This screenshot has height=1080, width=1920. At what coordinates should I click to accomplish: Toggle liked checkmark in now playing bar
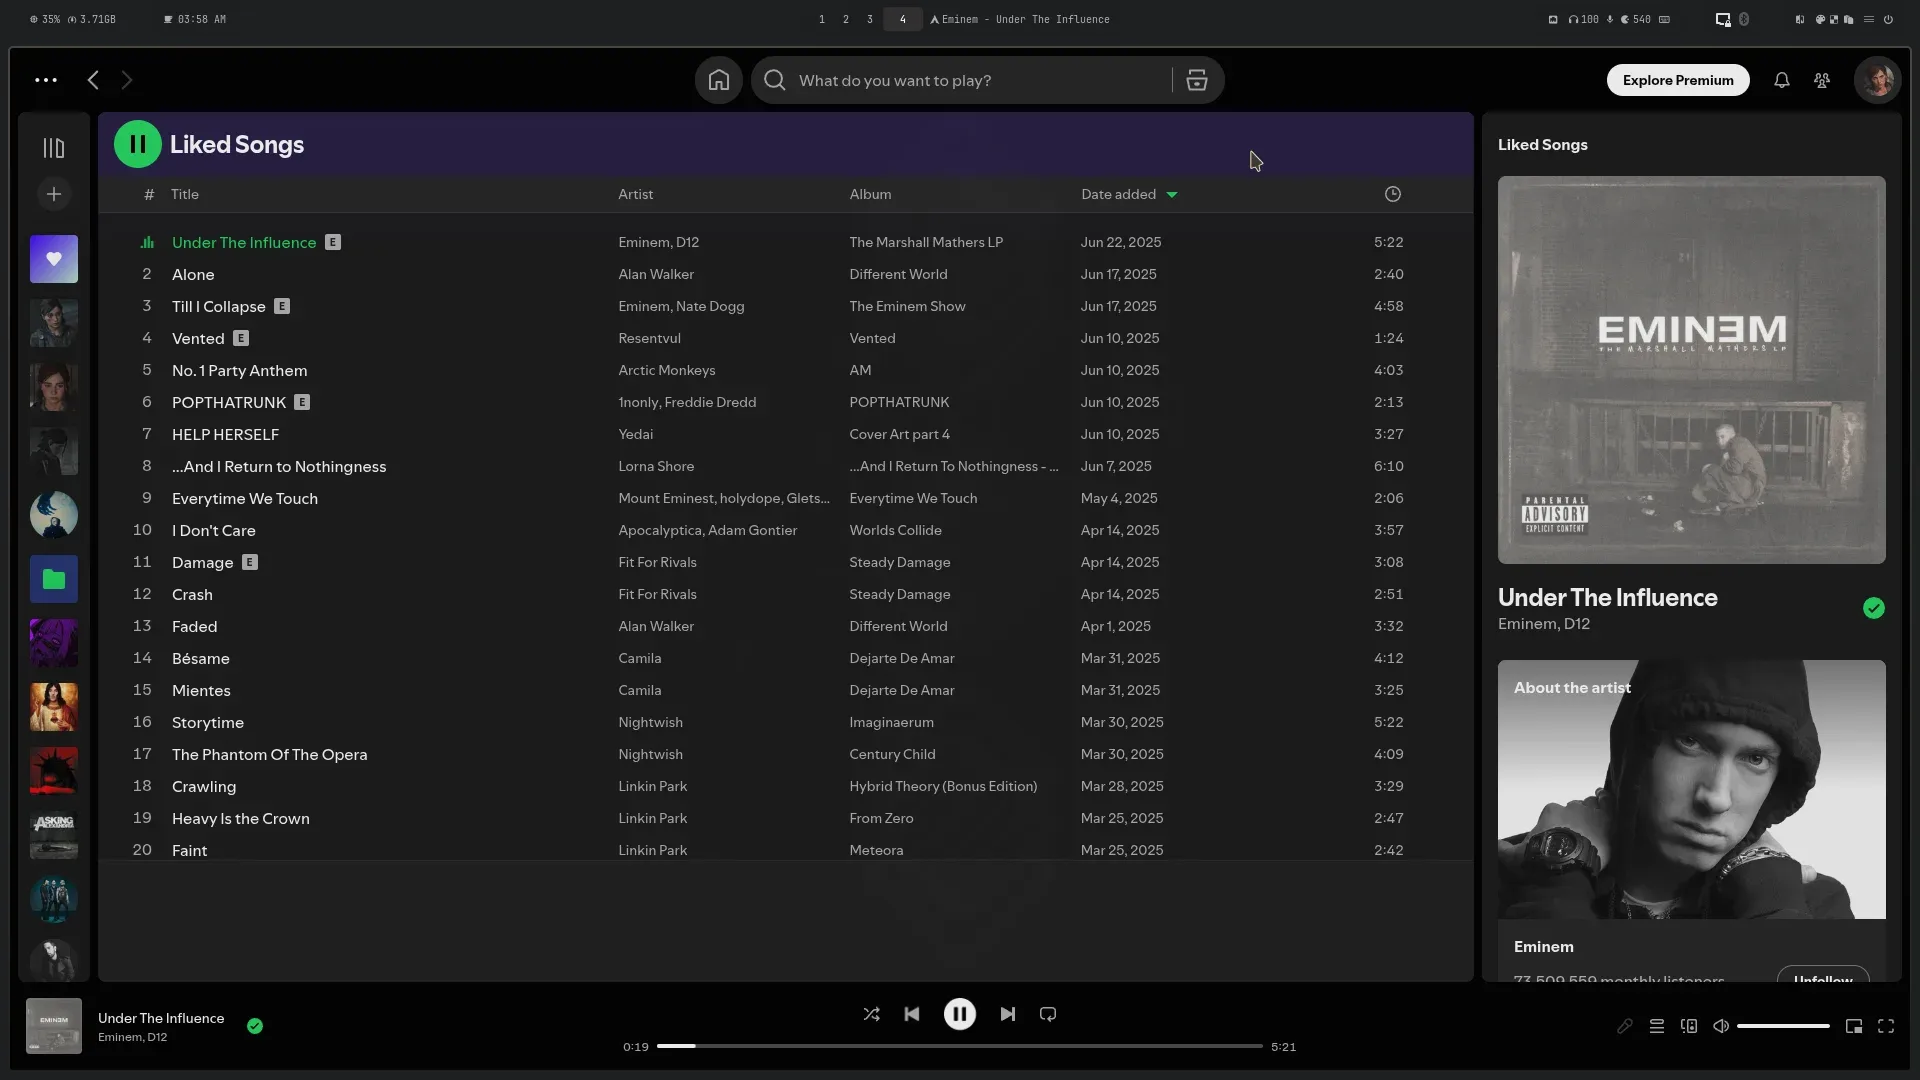tap(255, 1026)
